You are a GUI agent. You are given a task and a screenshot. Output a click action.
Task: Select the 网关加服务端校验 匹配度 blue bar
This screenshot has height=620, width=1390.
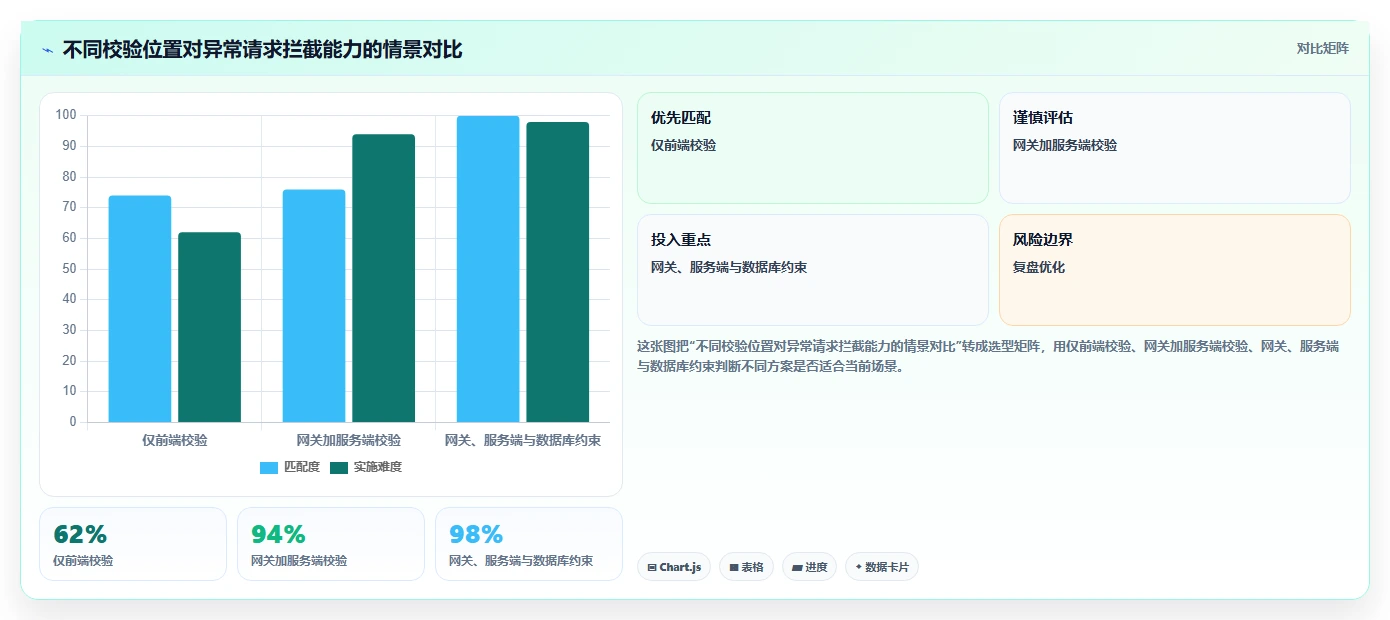(x=314, y=306)
